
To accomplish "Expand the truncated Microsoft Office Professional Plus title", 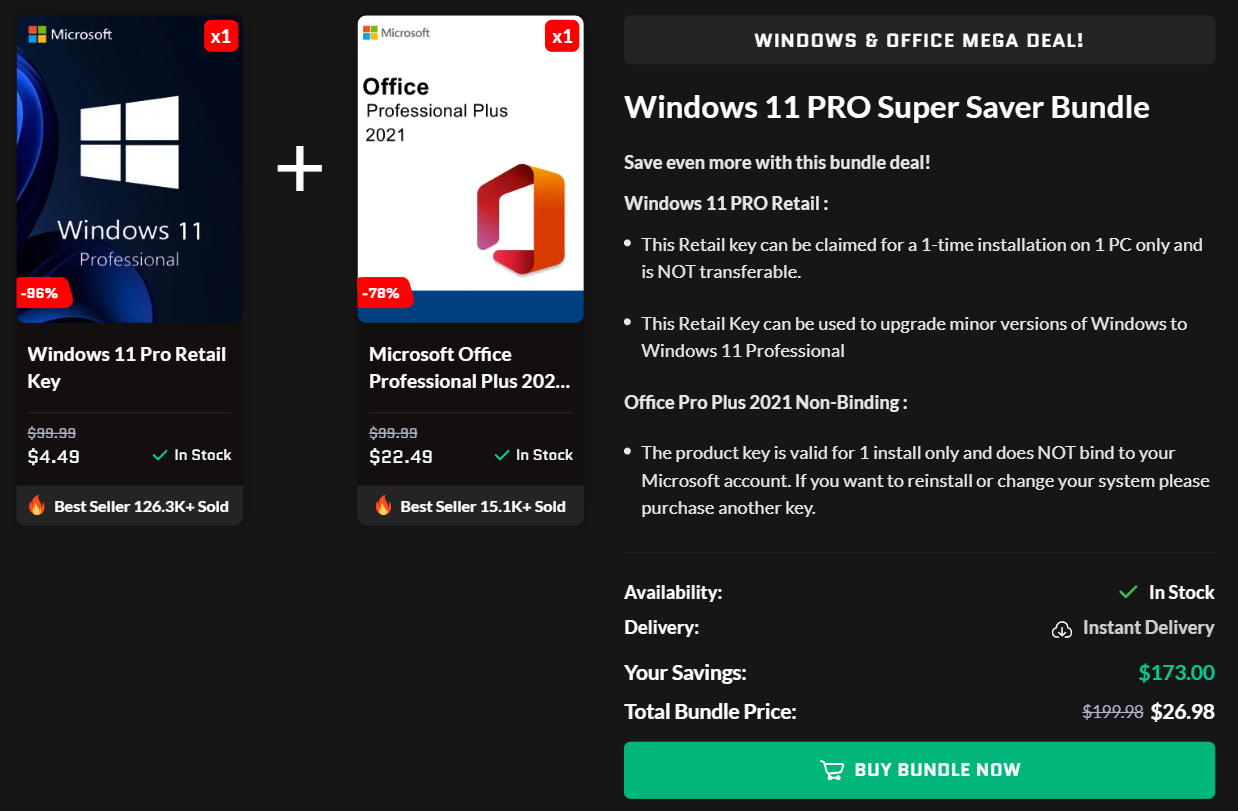I will [470, 368].
